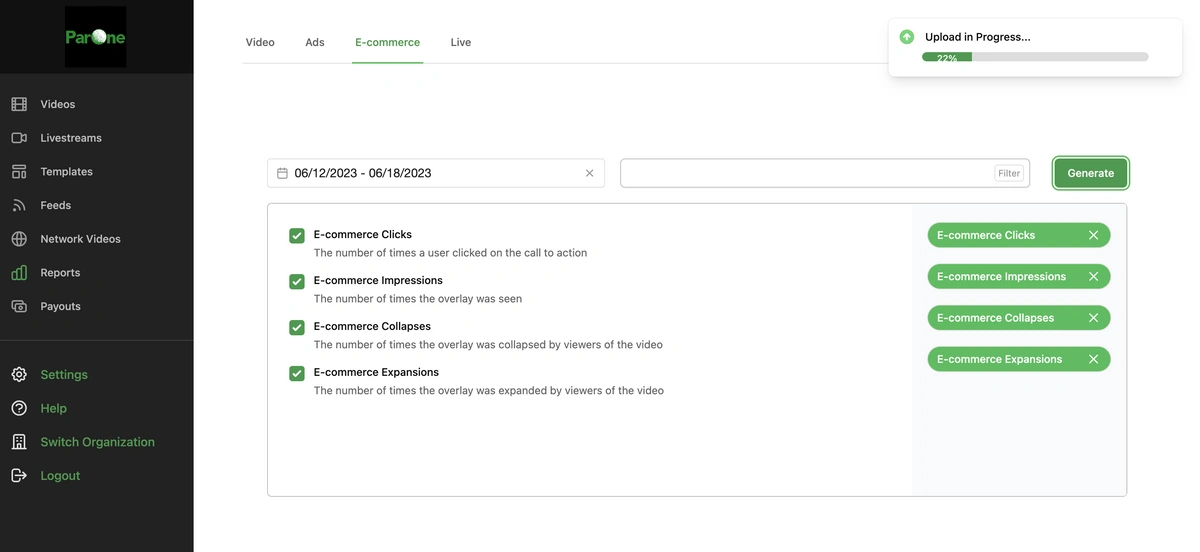Screen dimensions: 1200x552
Task: Toggle the E-commerce Impressions checkbox
Action: pos(297,282)
